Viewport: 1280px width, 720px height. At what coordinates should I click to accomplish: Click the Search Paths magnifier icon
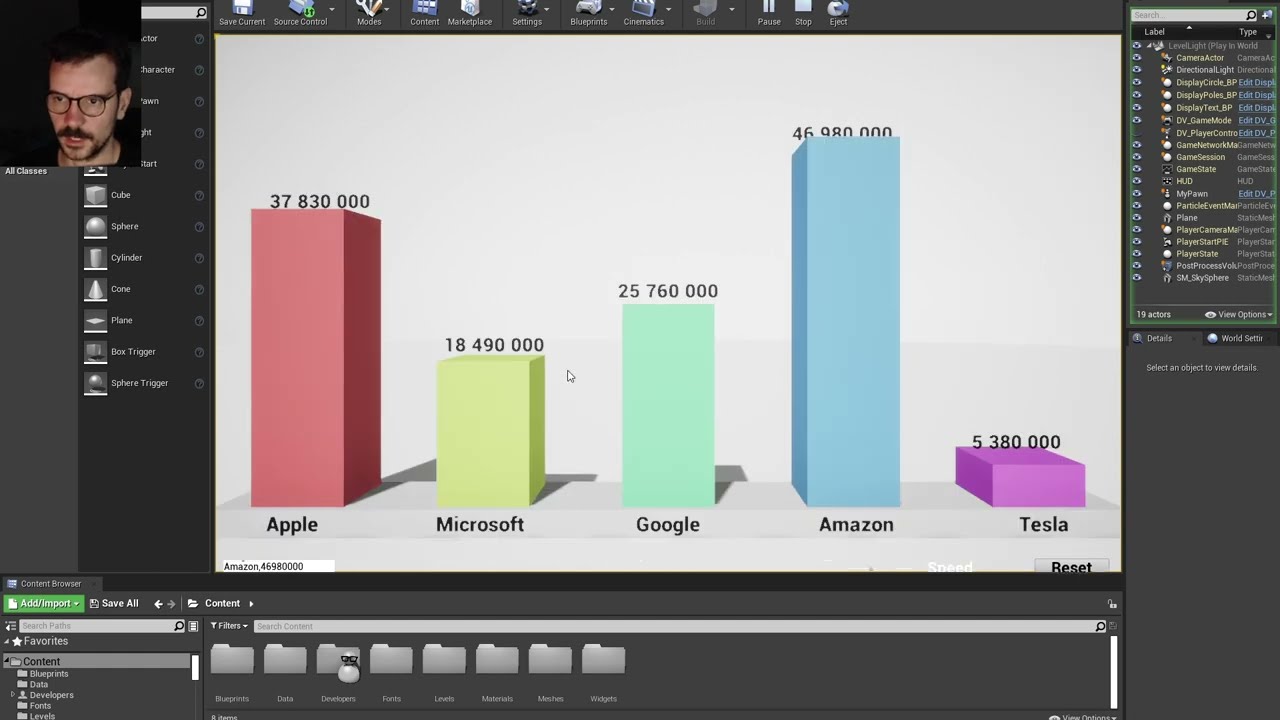179,626
